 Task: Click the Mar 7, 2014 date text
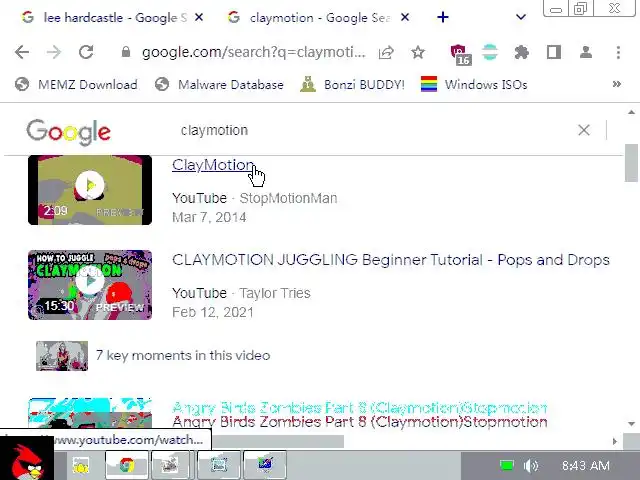(x=209, y=217)
